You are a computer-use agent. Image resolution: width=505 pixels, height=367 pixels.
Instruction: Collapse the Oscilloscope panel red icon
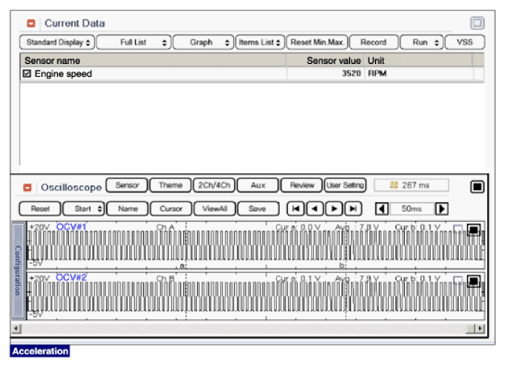[27, 188]
